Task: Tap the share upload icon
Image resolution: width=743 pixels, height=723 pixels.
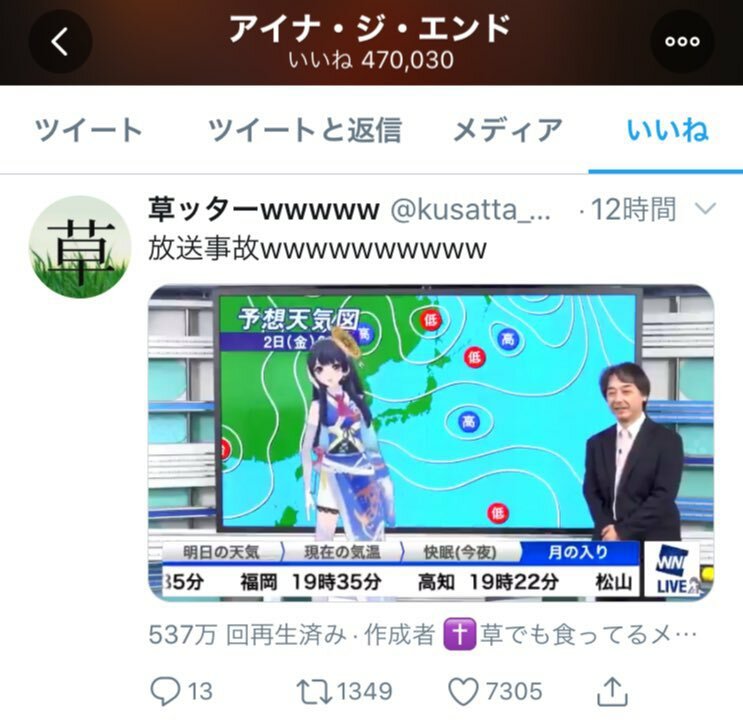Action: pos(612,692)
